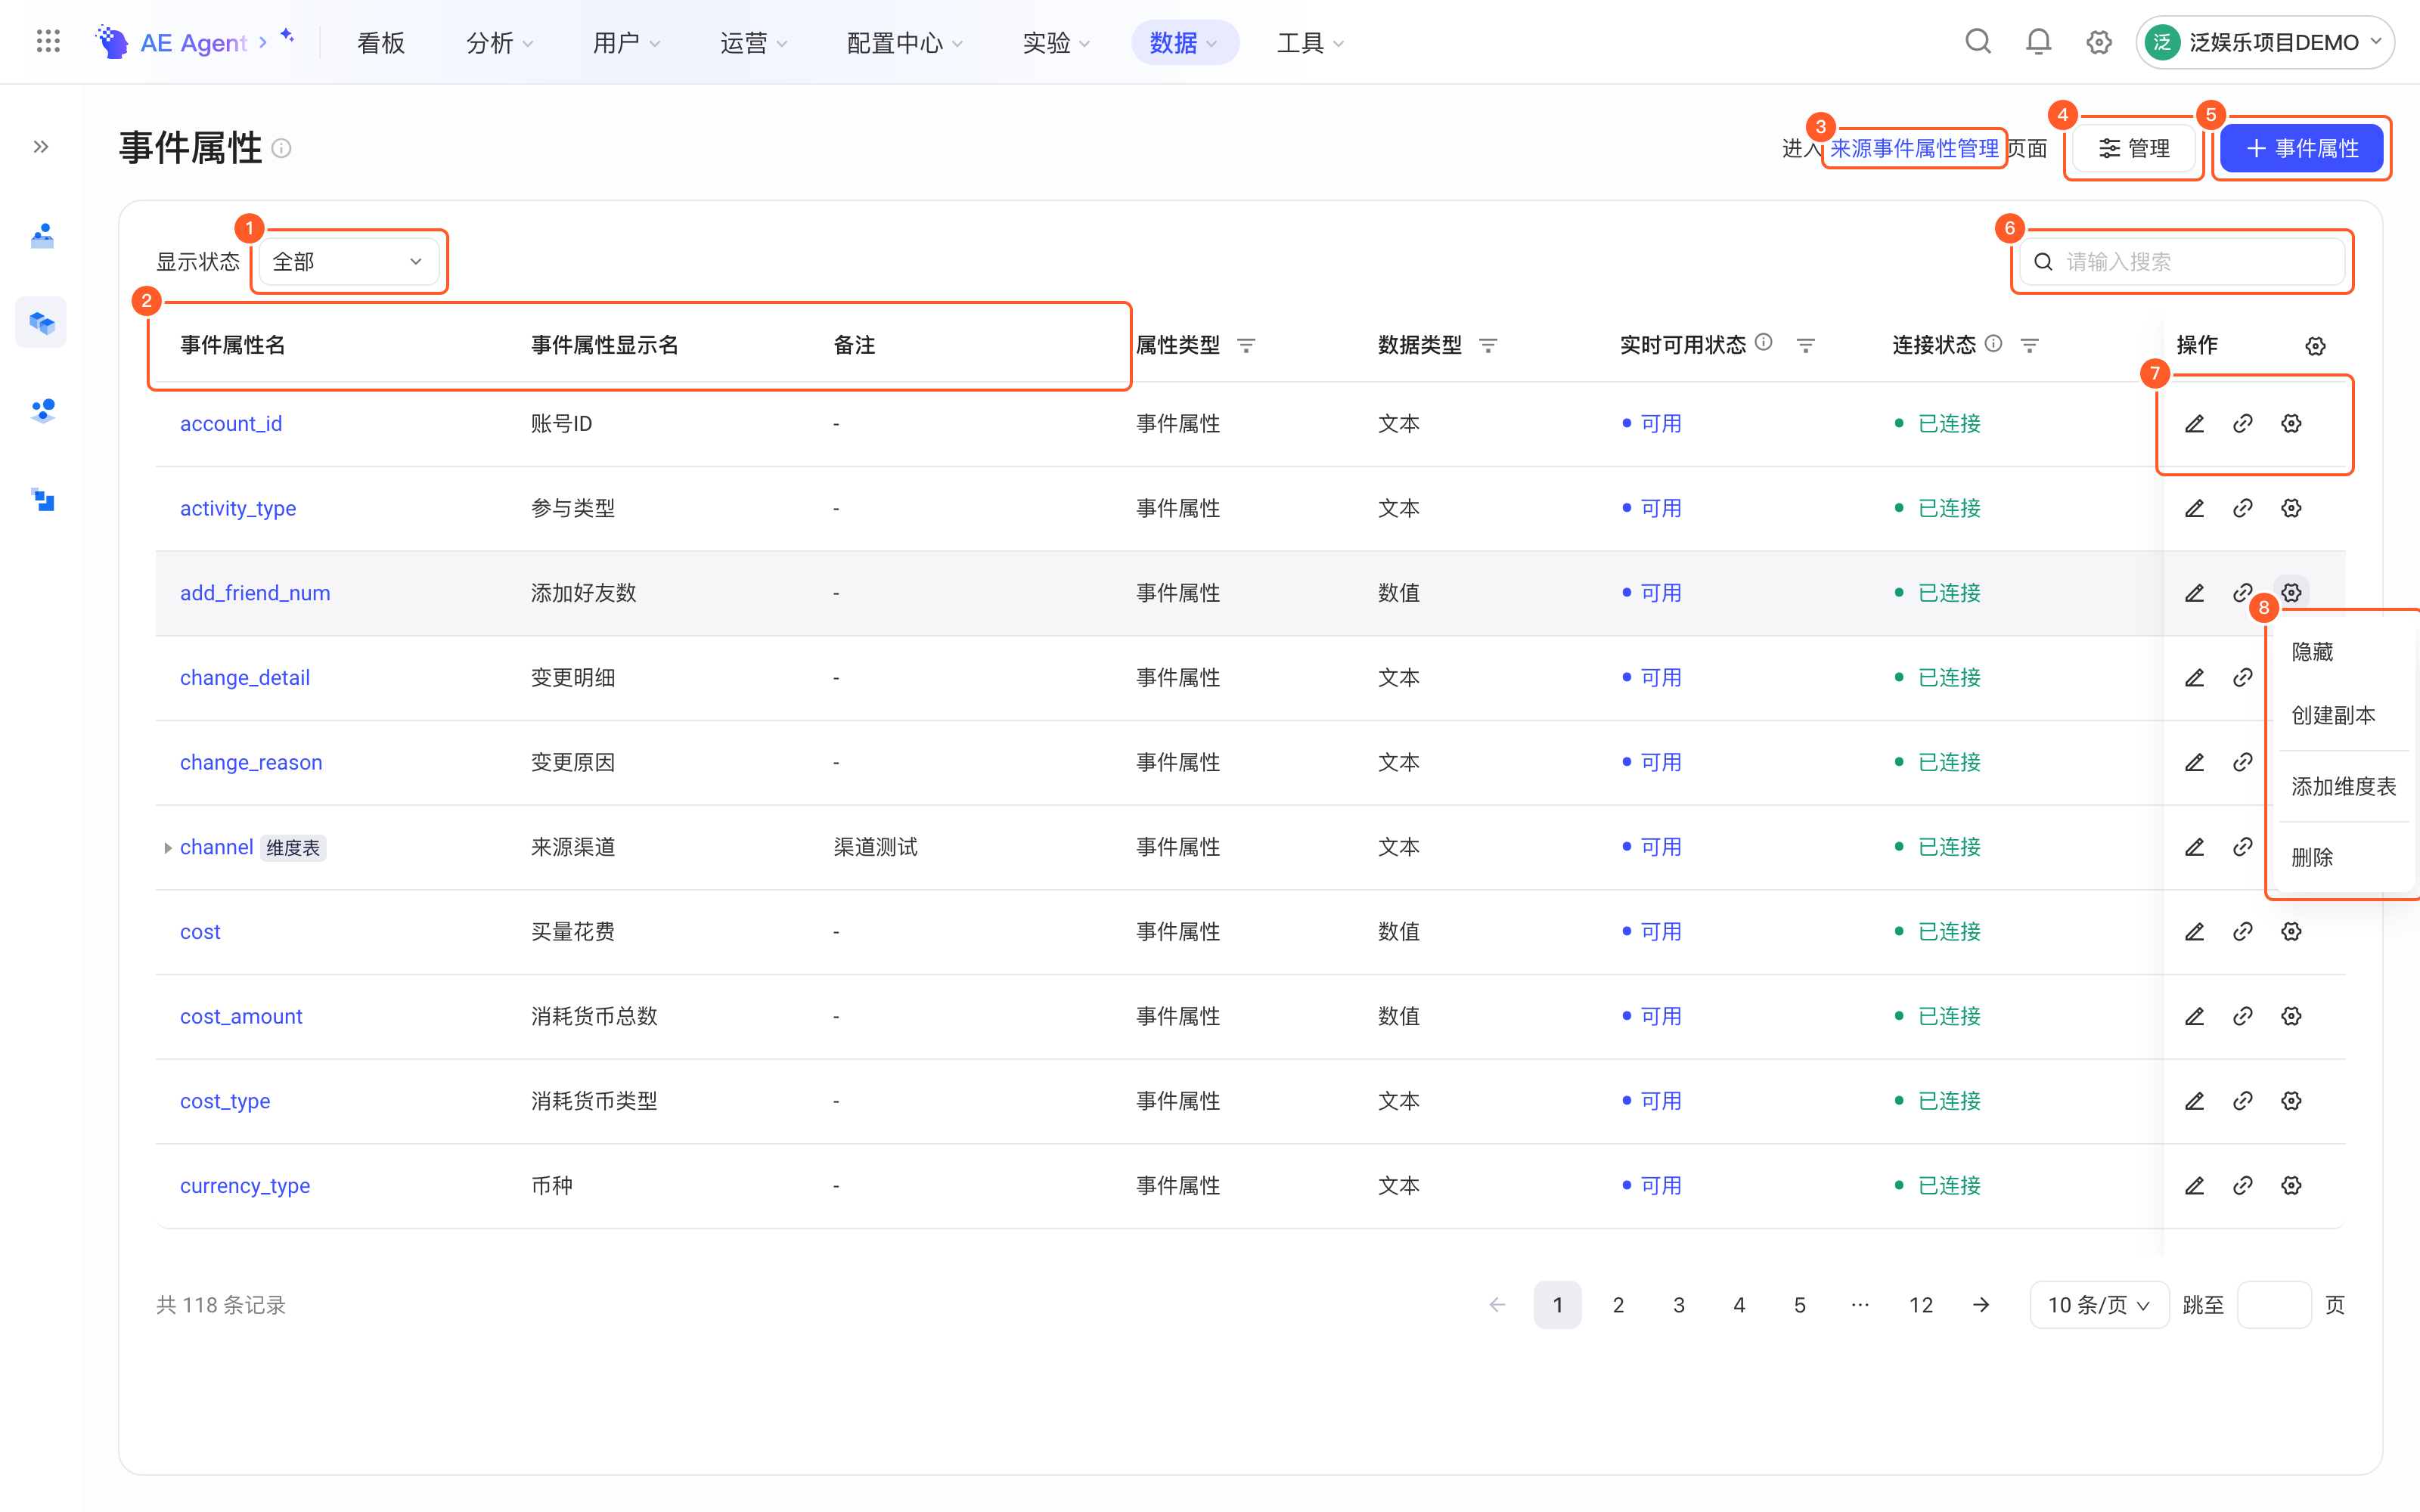This screenshot has width=2420, height=1512.
Task: Open column settings gear in 操作 header
Action: tap(2315, 346)
